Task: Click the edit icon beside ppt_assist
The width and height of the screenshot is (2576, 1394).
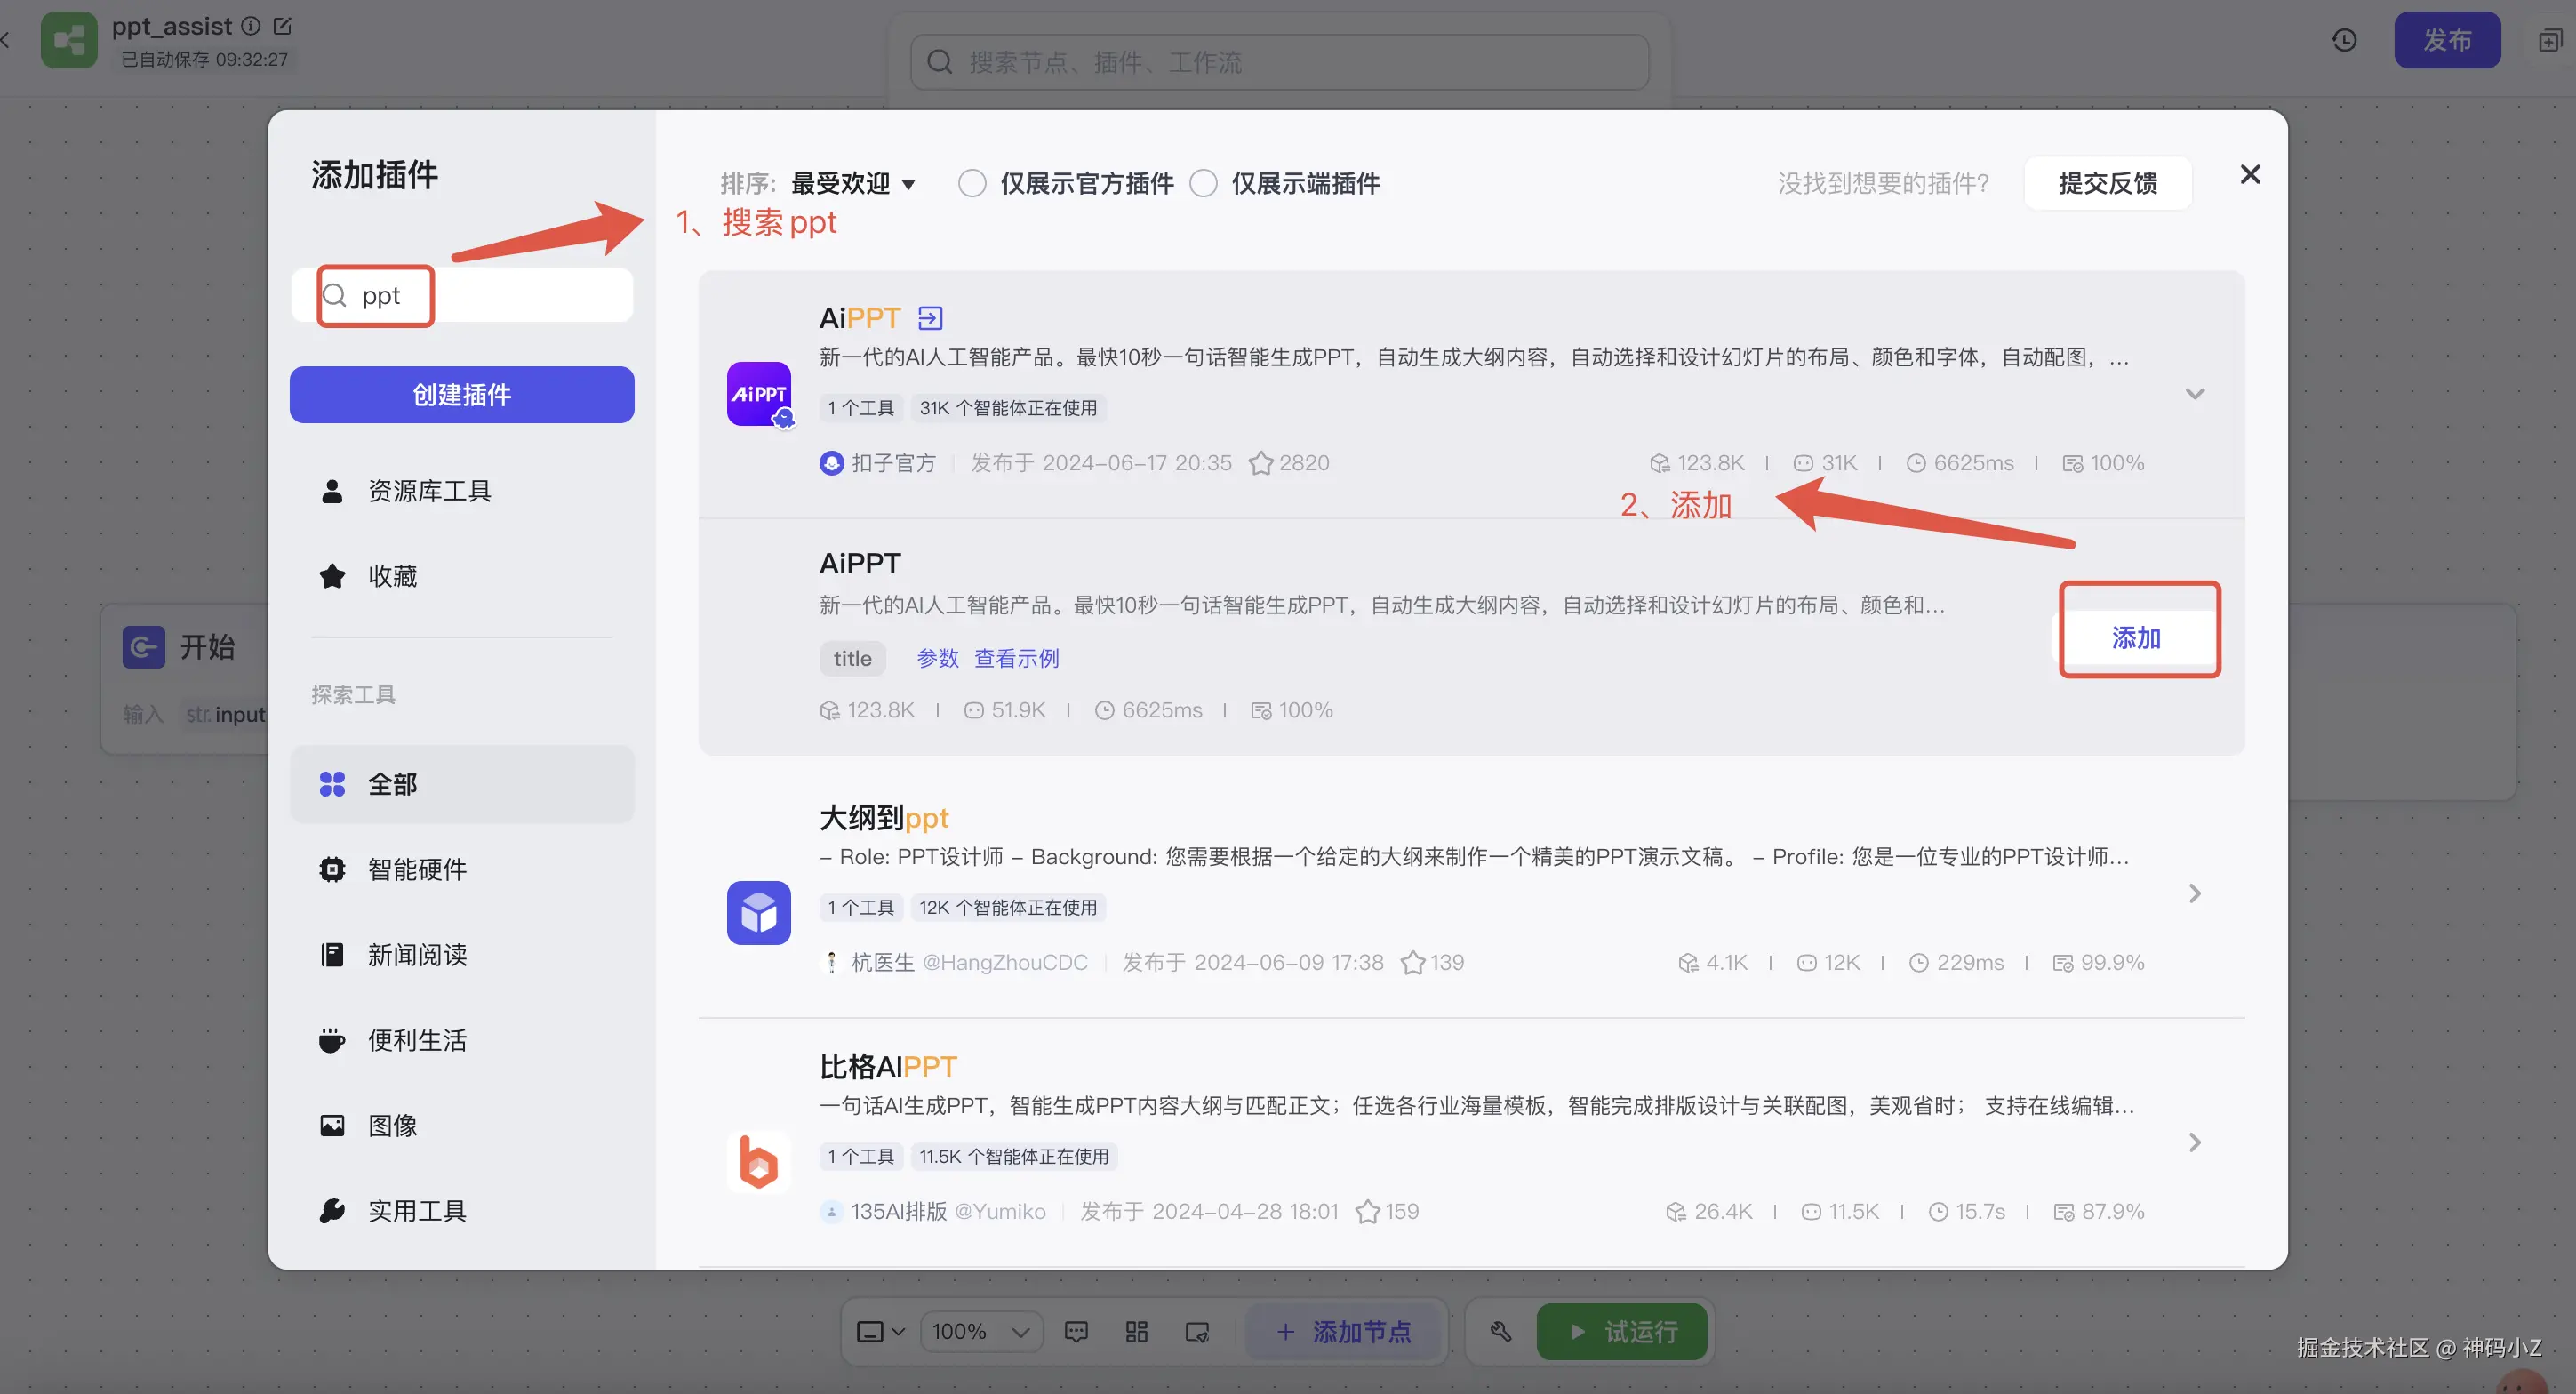Action: point(283,26)
